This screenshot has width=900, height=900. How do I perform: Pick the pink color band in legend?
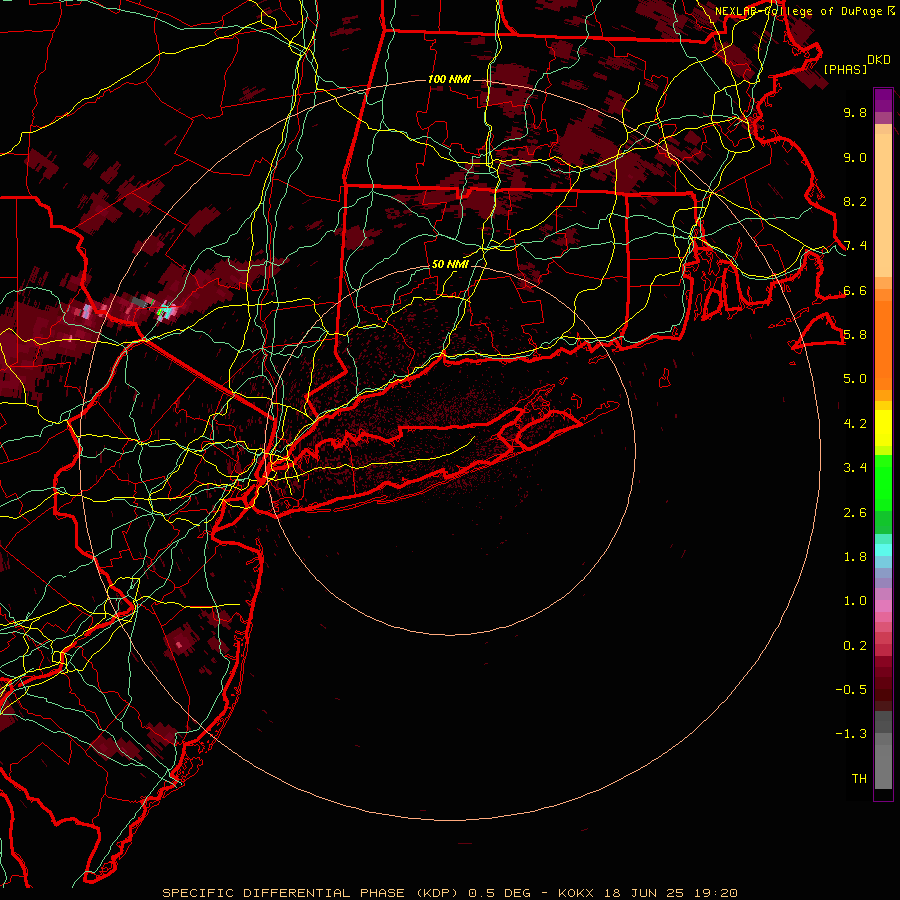pyautogui.click(x=883, y=606)
